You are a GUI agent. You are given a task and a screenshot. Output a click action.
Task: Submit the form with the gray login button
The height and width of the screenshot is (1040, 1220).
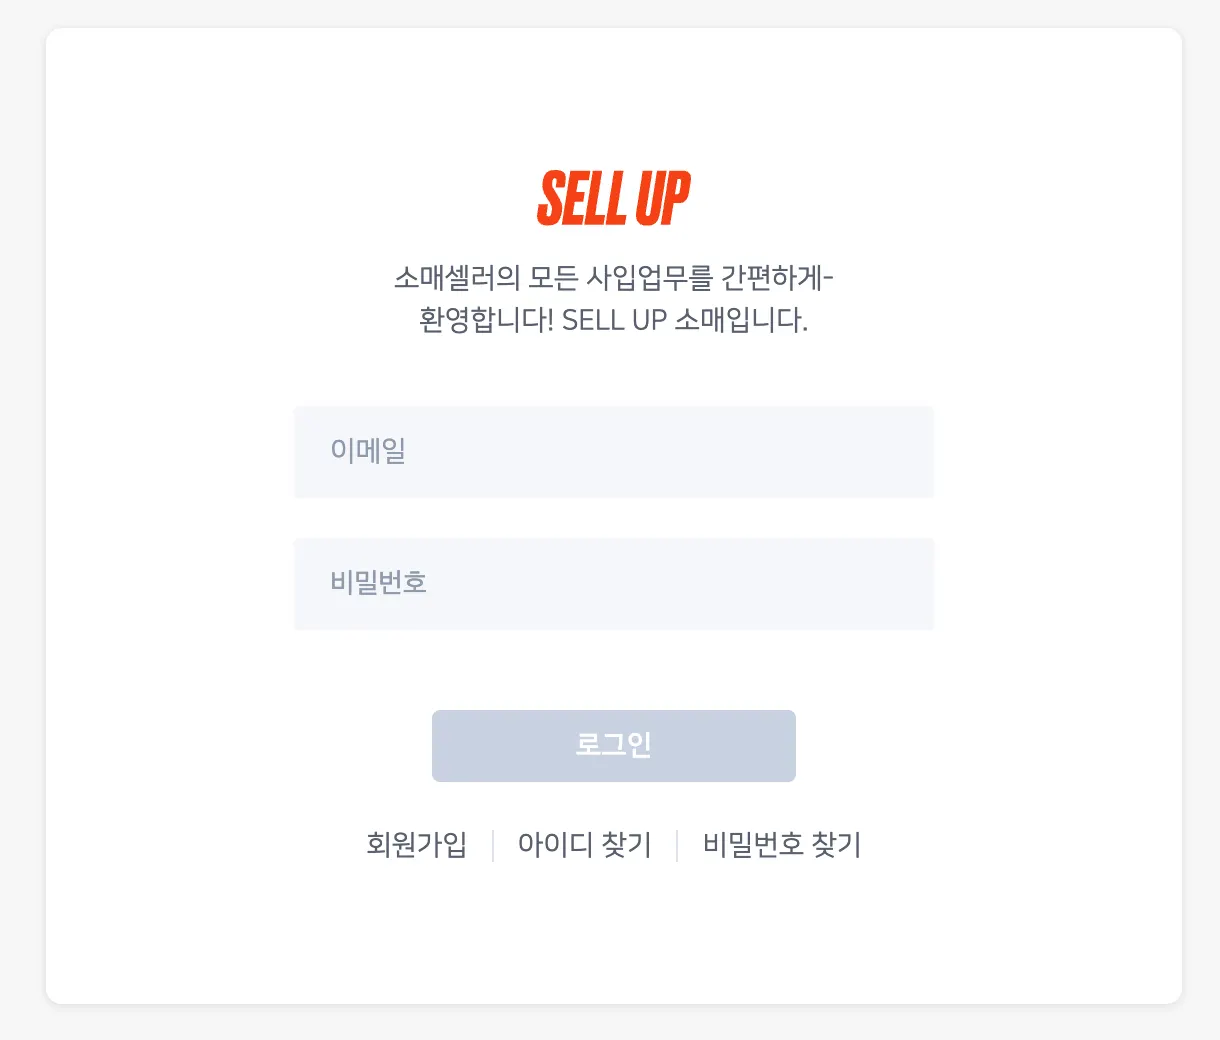pyautogui.click(x=613, y=746)
